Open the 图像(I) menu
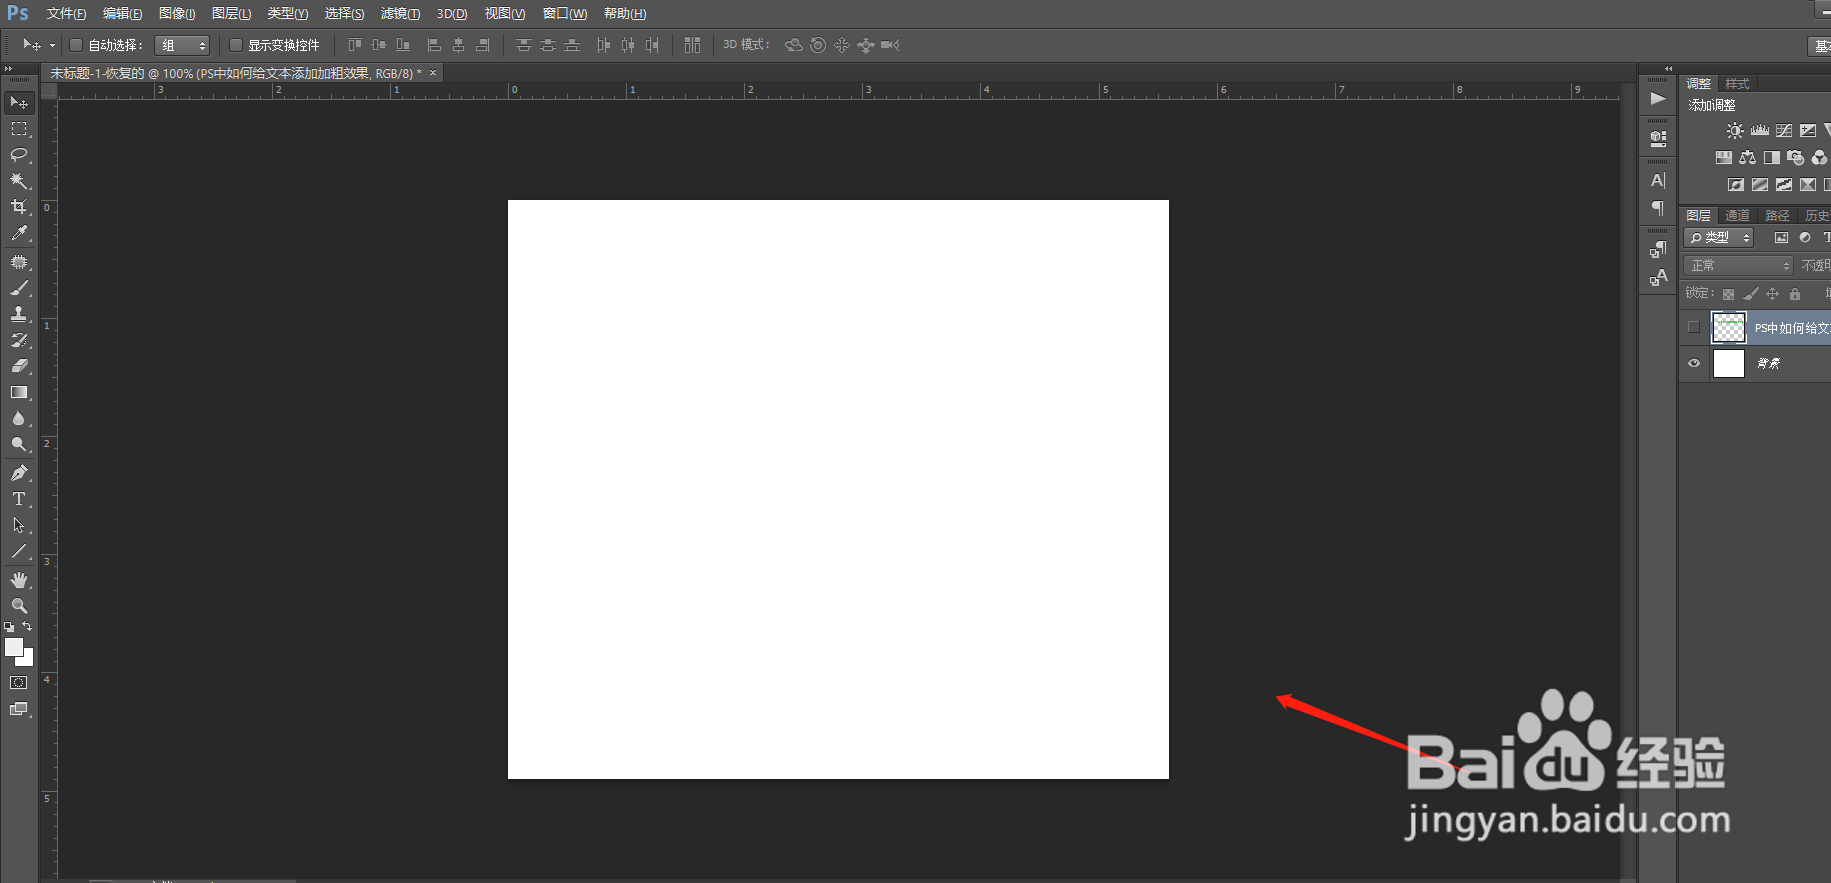Image resolution: width=1831 pixels, height=883 pixels. 177,14
